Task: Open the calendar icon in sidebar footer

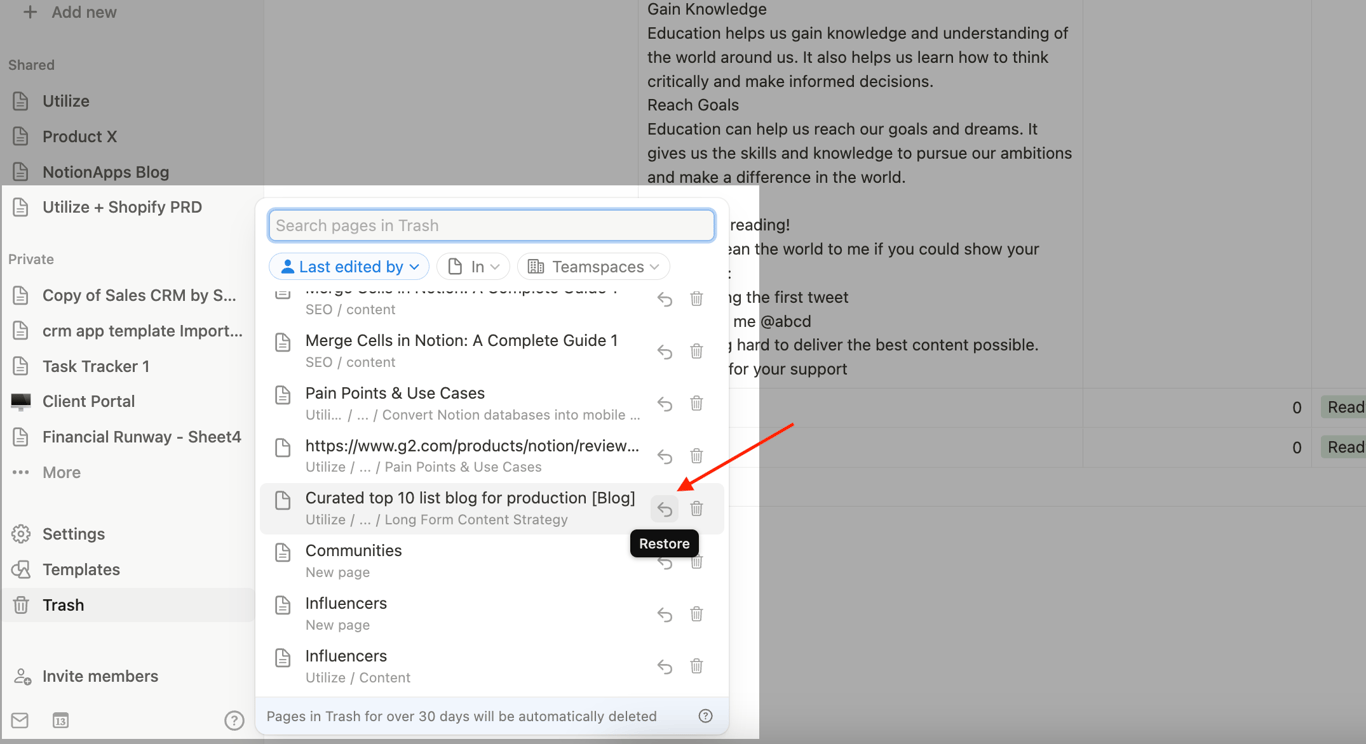Action: point(61,720)
